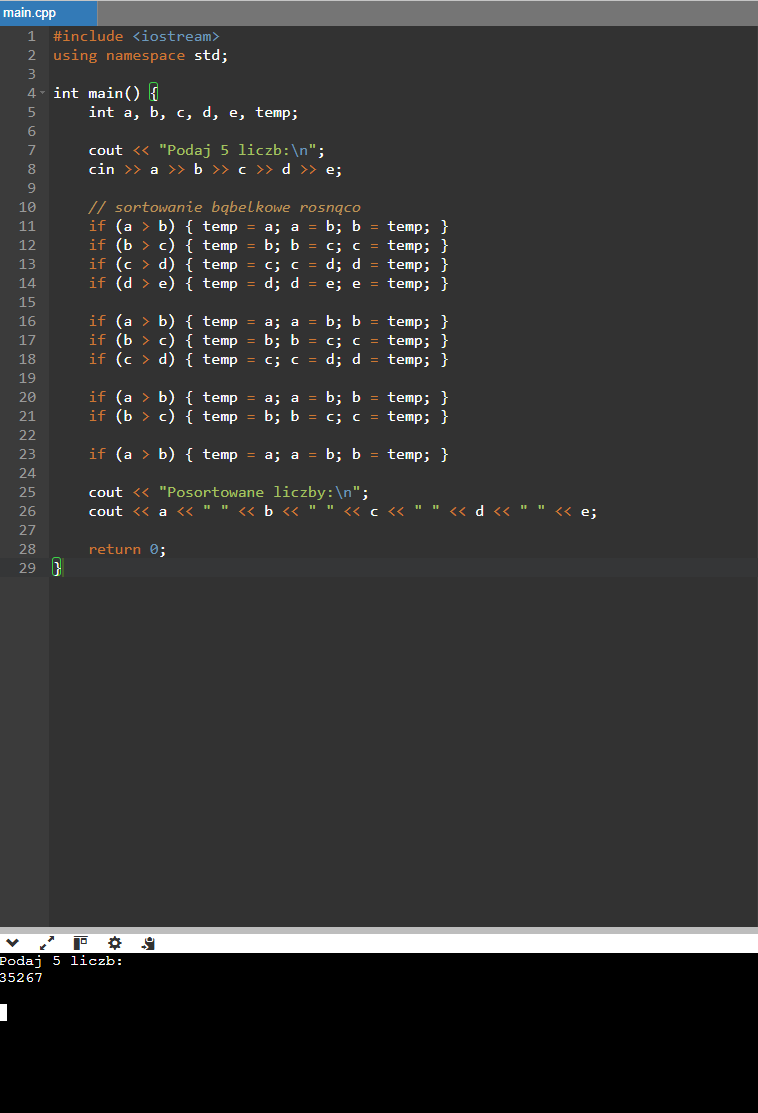Image resolution: width=758 pixels, height=1113 pixels.
Task: Click the iostream include directive
Action: pos(136,36)
